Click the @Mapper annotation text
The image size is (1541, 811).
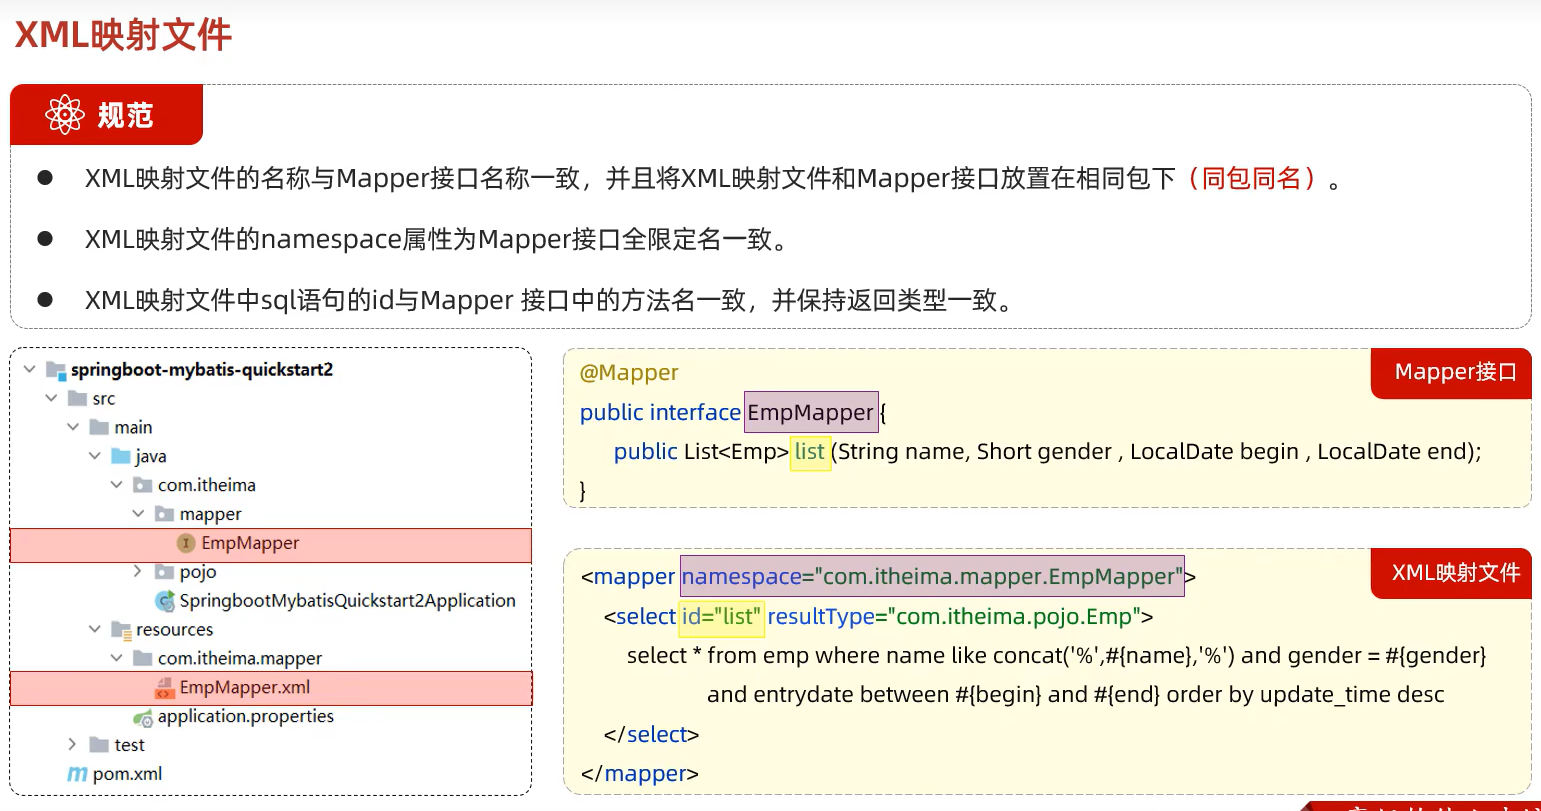(x=629, y=373)
